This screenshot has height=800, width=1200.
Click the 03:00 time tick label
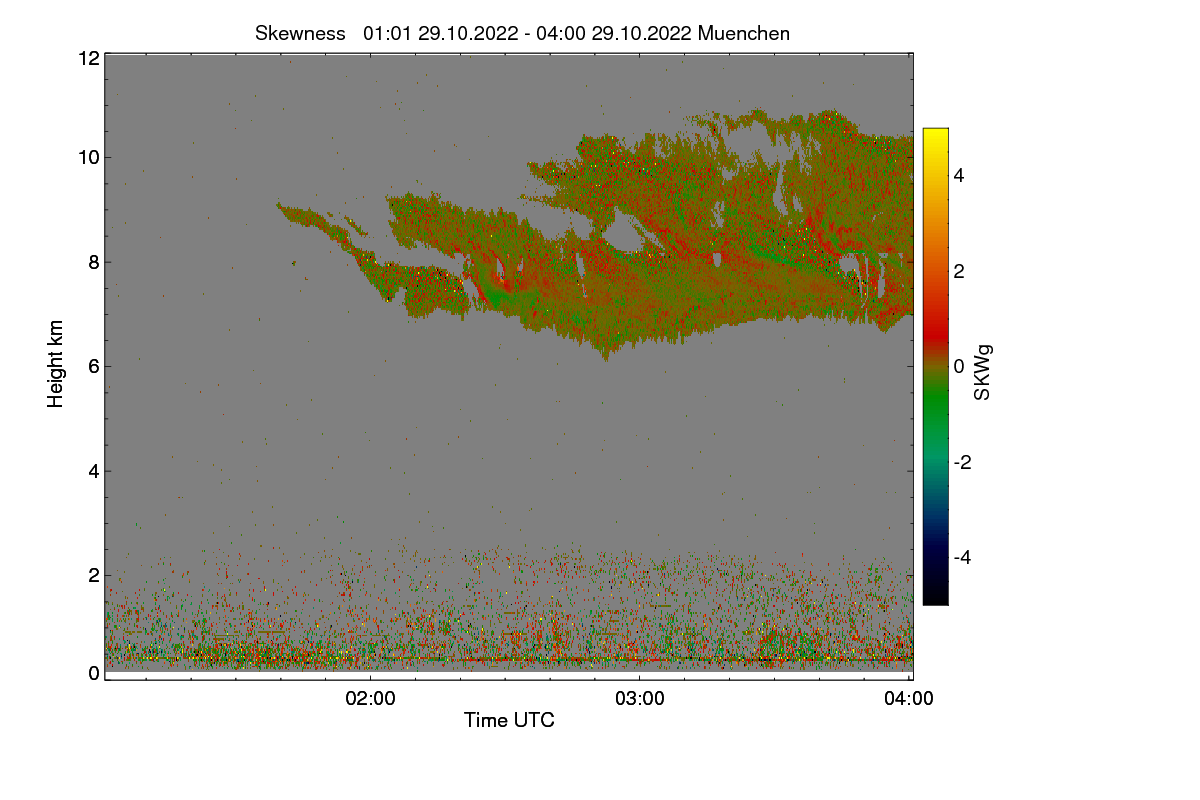(x=640, y=699)
